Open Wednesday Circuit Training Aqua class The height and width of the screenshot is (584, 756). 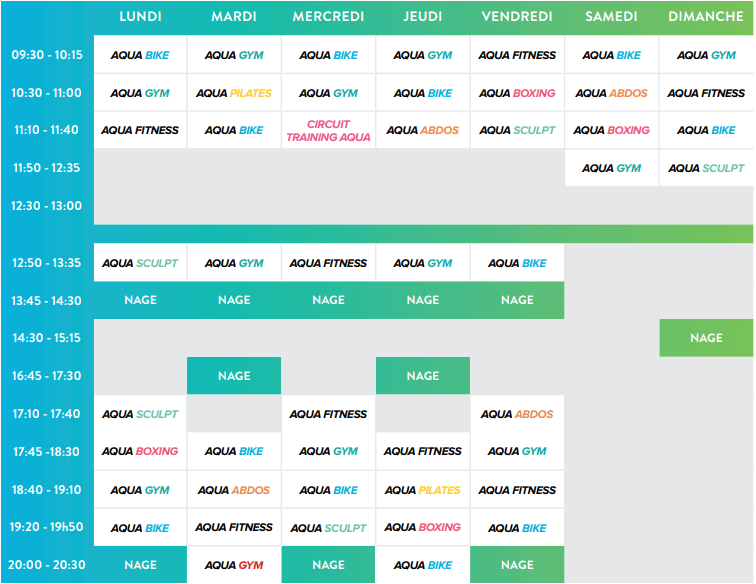[x=328, y=130]
